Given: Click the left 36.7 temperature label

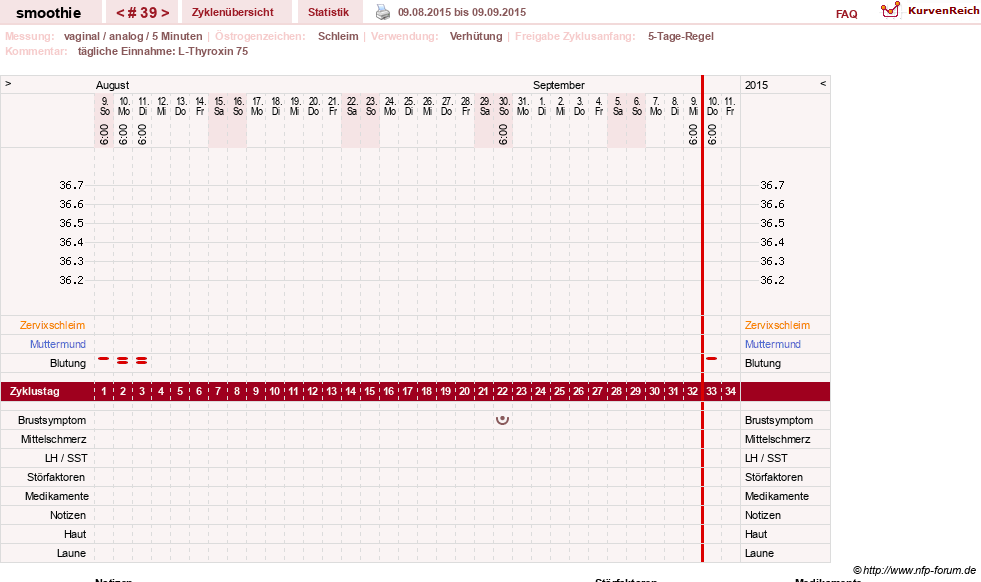Looking at the screenshot, I should pyautogui.click(x=71, y=185).
